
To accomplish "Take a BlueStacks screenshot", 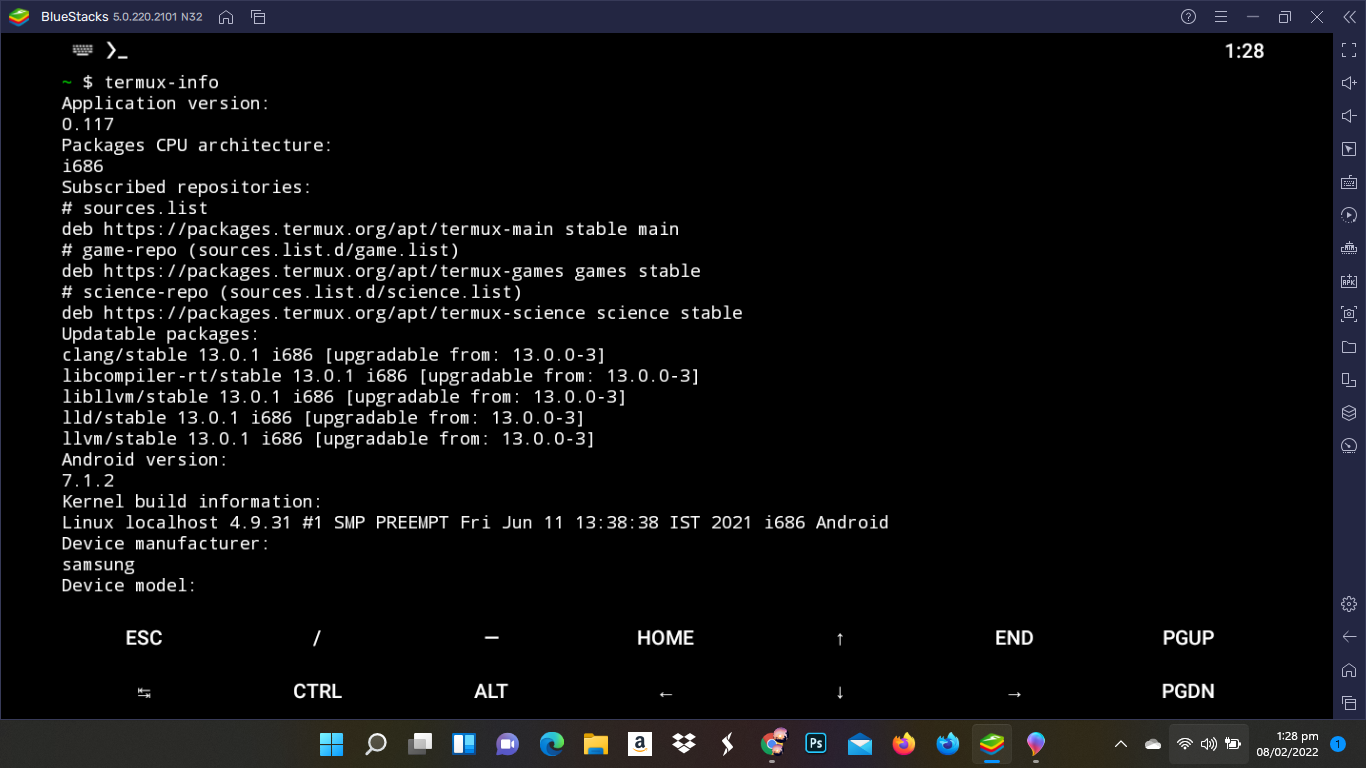I will [x=1349, y=314].
